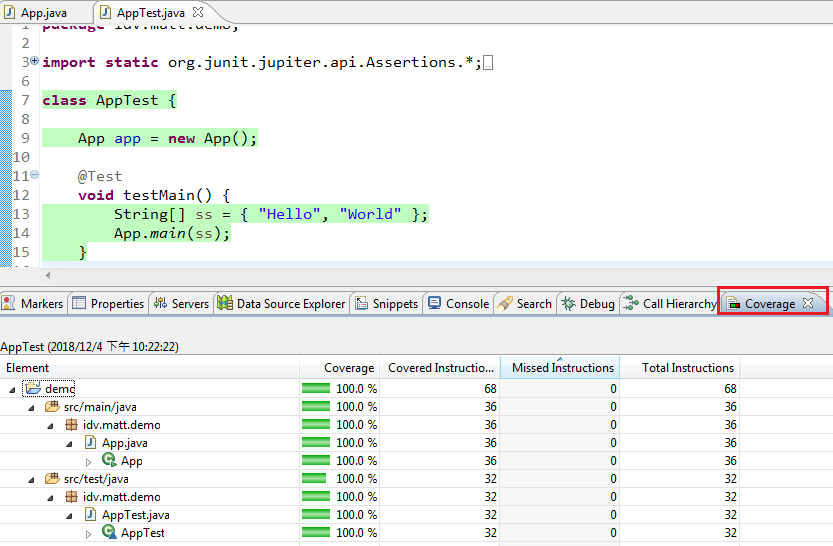Click the Servers view icon

[x=161, y=304]
